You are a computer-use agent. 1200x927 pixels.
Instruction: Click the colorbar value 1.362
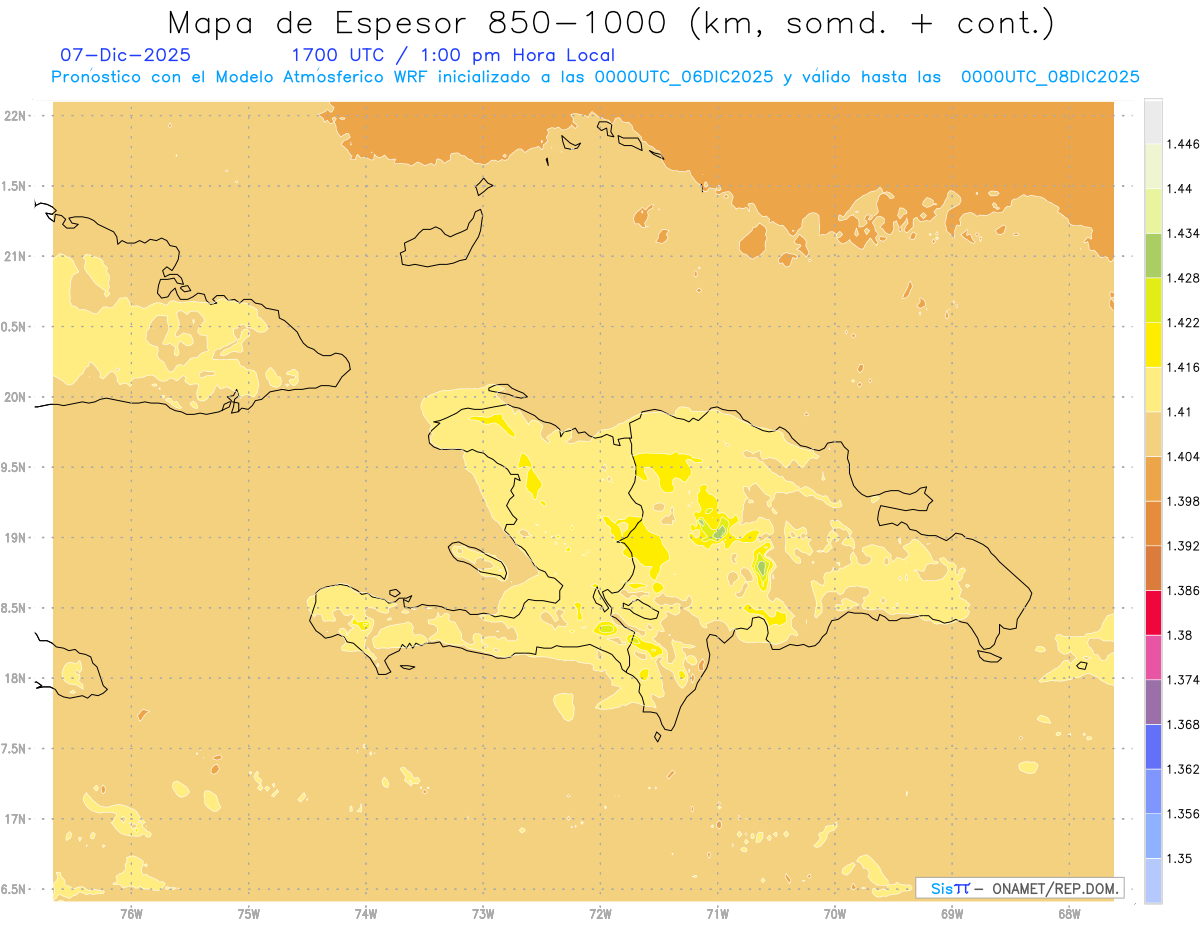point(1182,769)
